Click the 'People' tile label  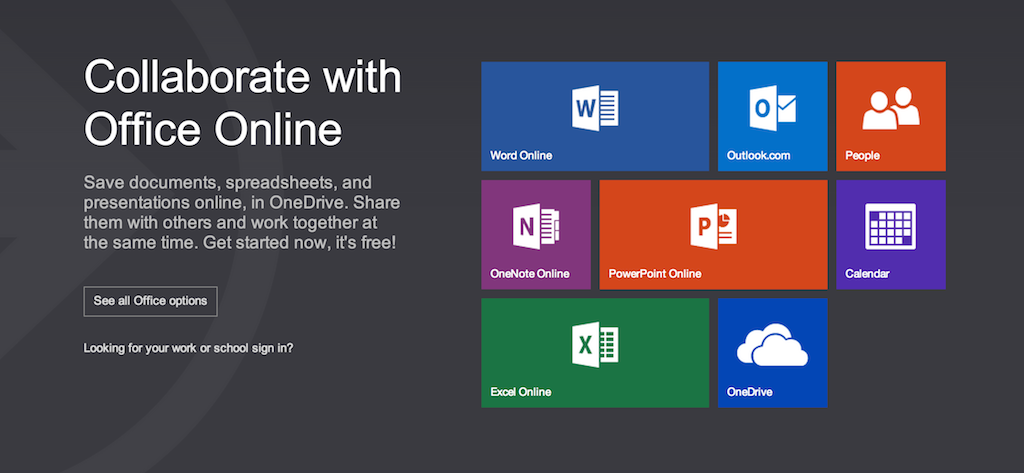[x=862, y=155]
